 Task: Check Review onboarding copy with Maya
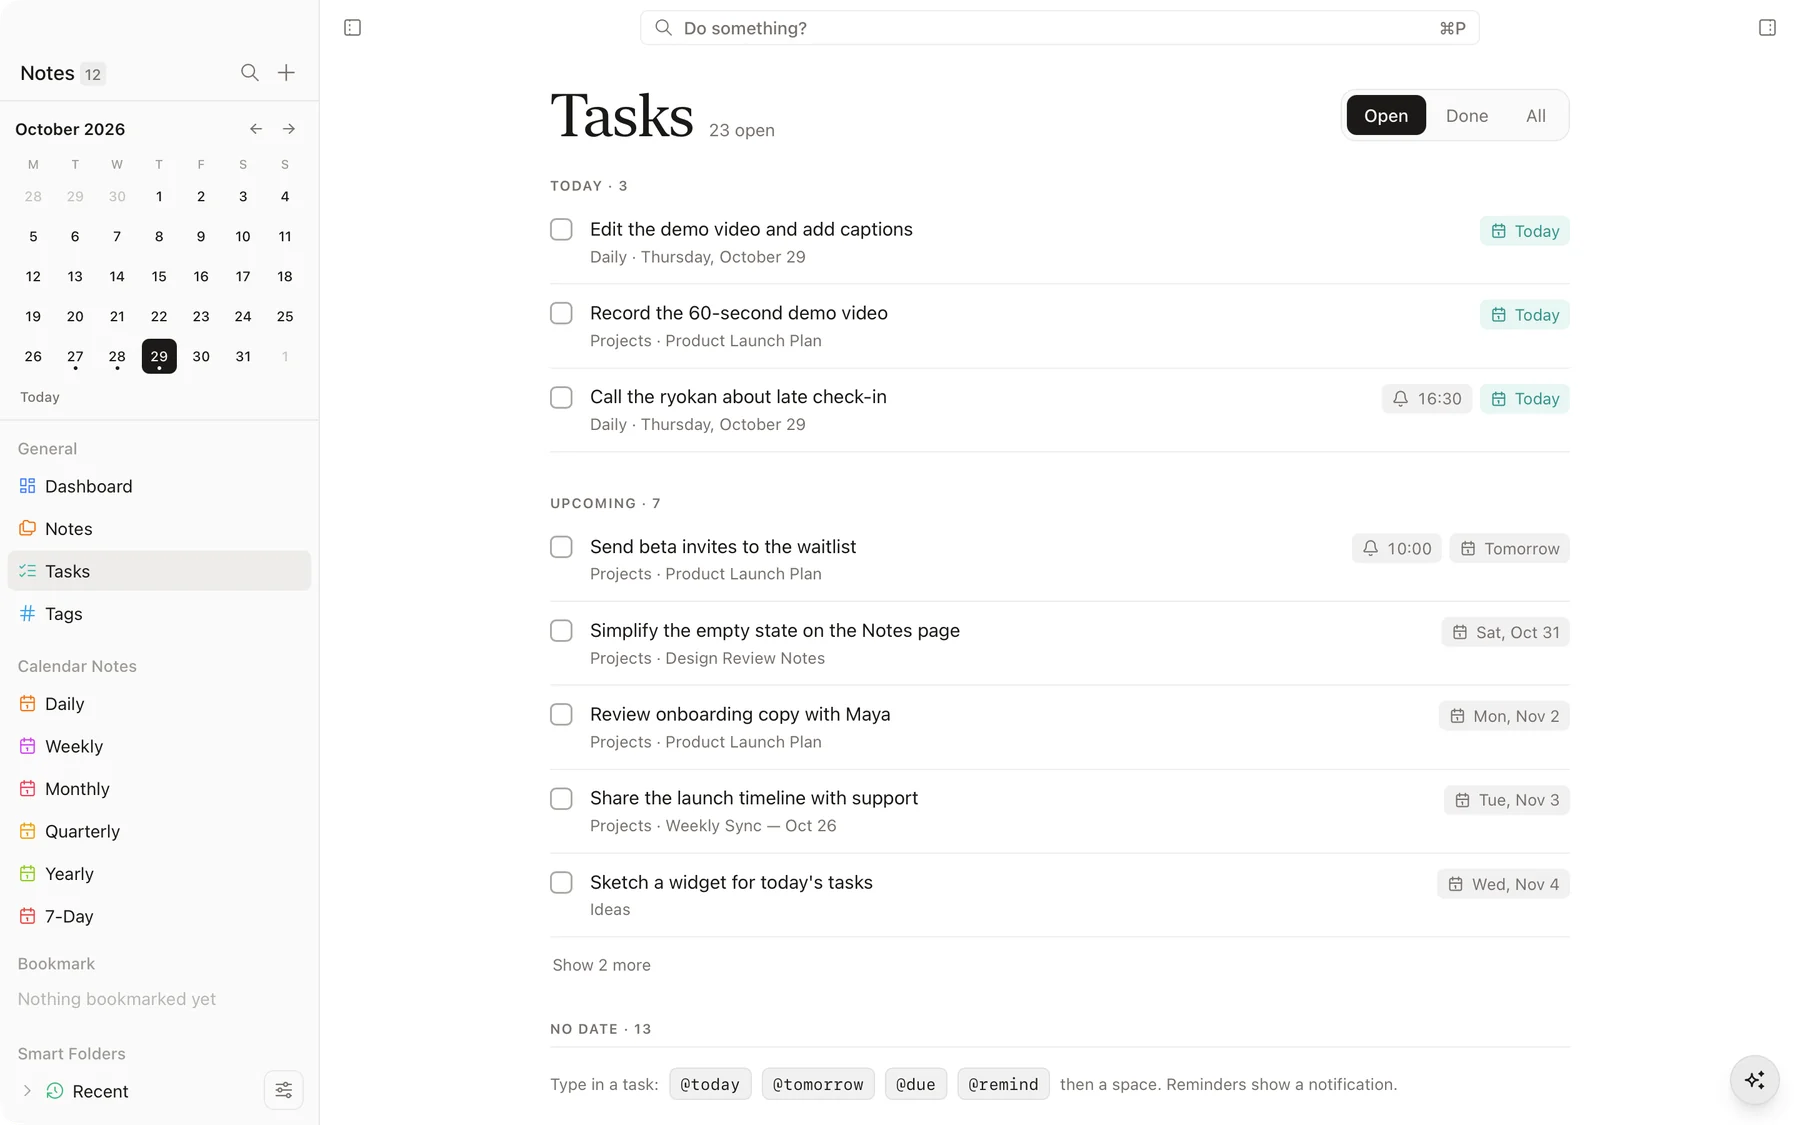click(561, 715)
